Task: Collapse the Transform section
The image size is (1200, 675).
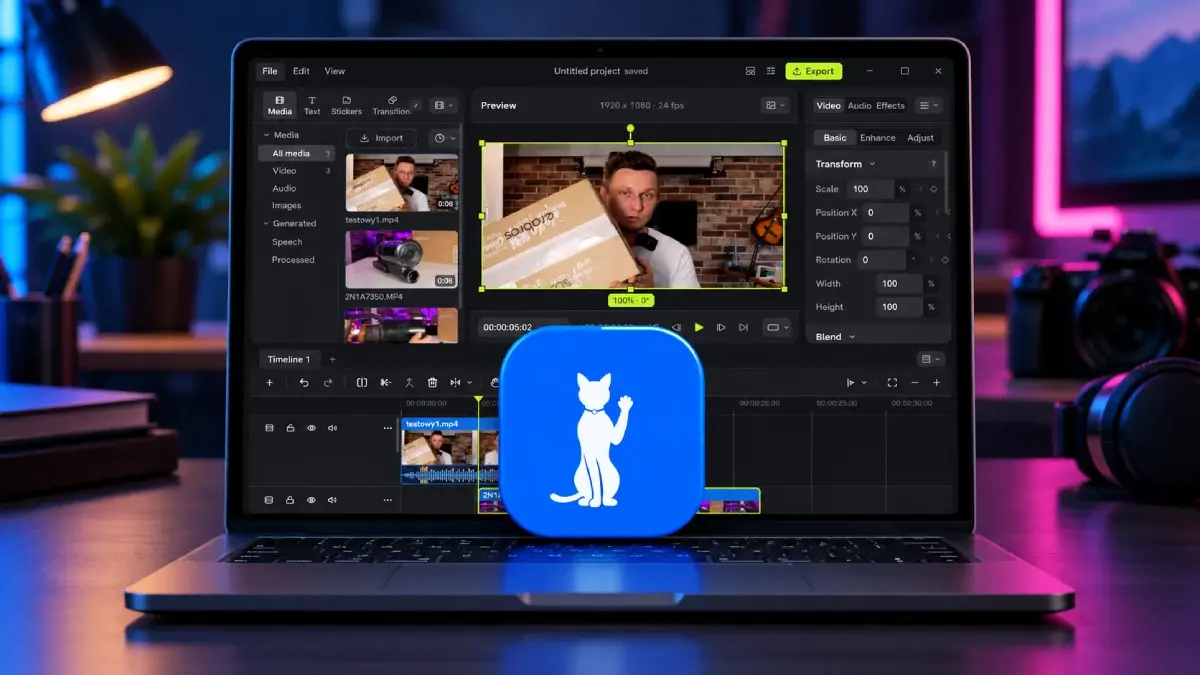Action: 872,164
